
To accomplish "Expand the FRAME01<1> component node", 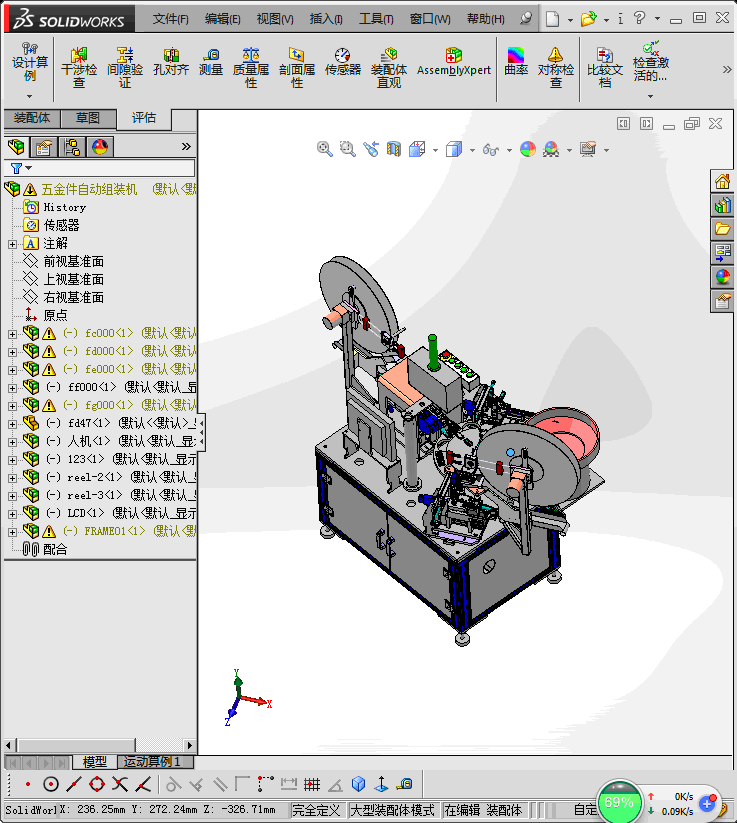I will coord(12,532).
